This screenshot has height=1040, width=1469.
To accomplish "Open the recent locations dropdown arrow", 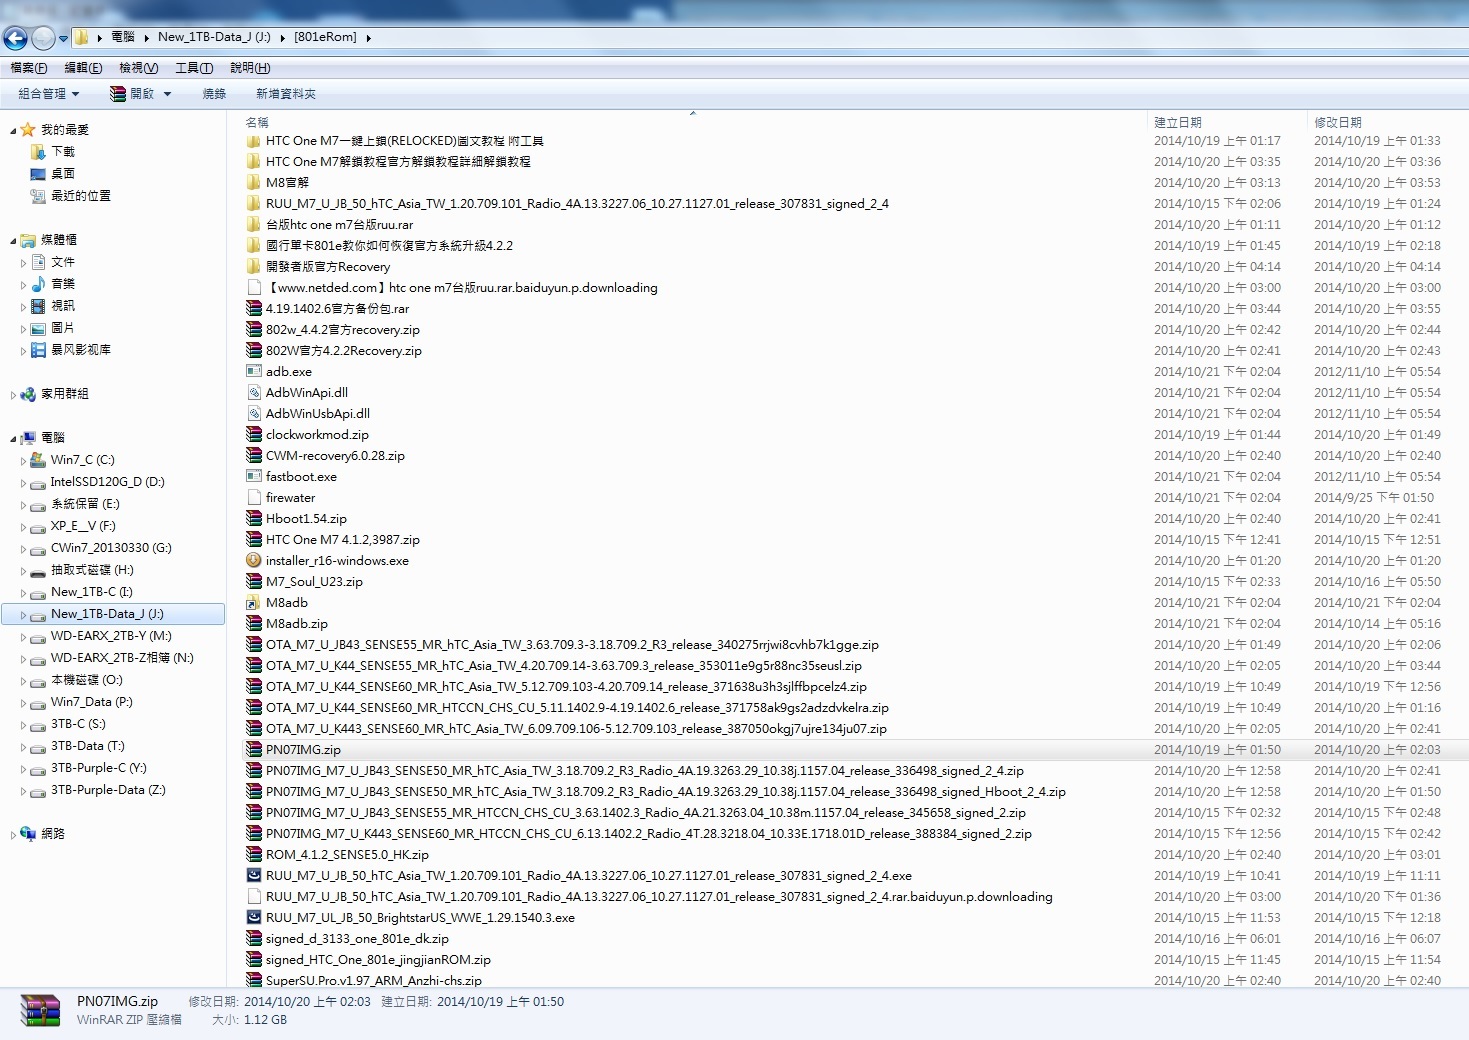I will [63, 39].
